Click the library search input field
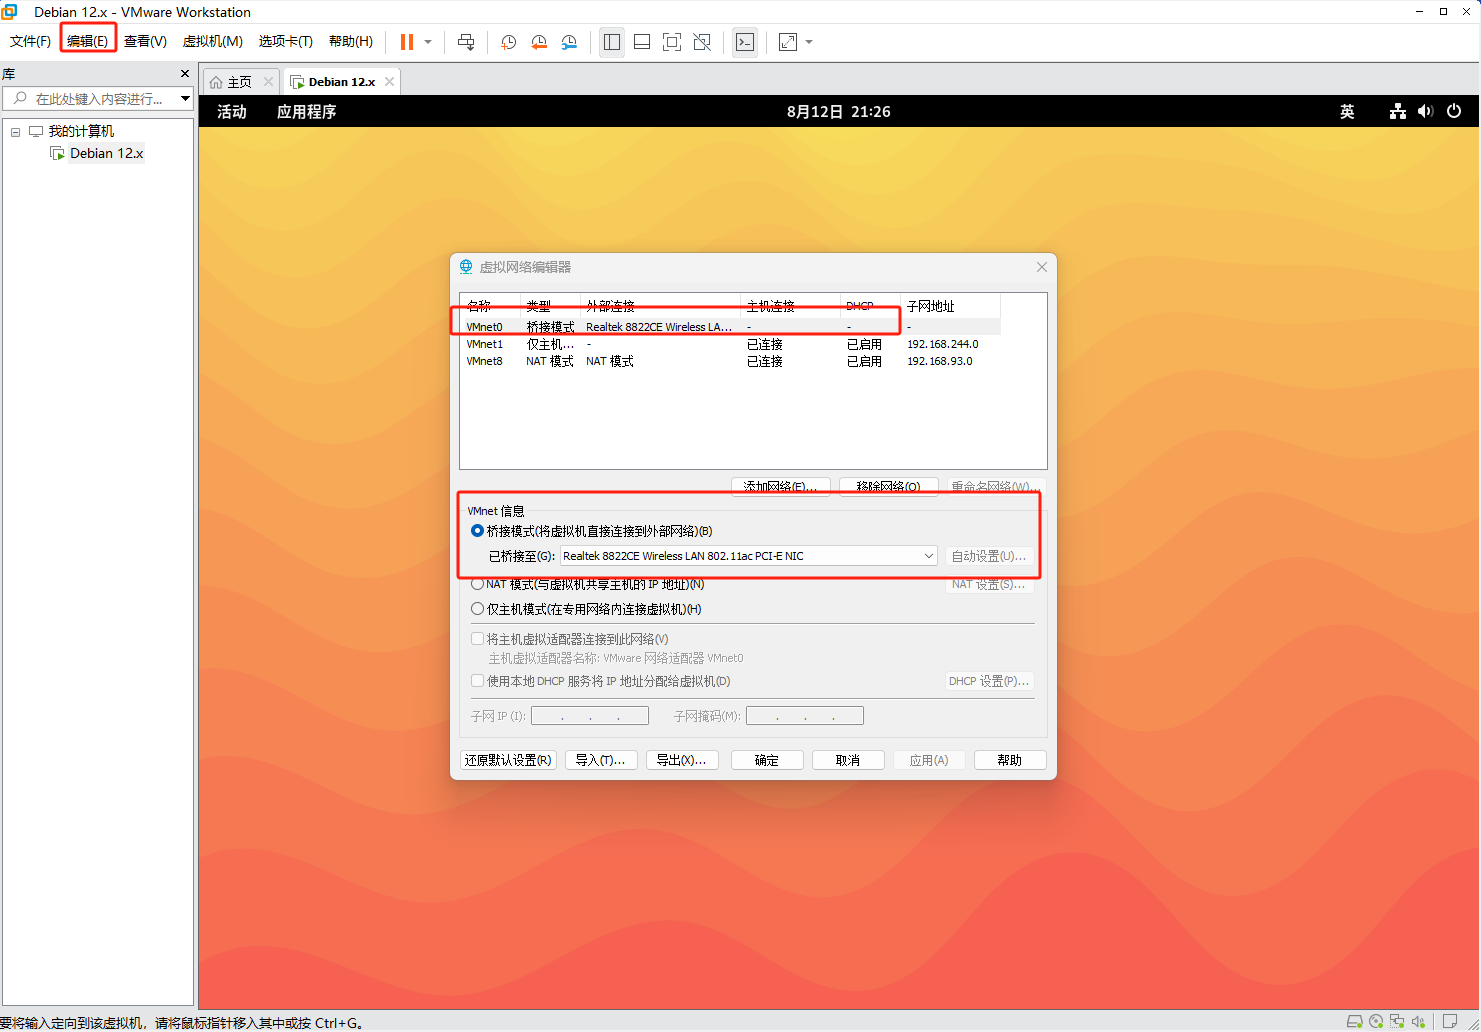The height and width of the screenshot is (1032, 1481). click(96, 99)
